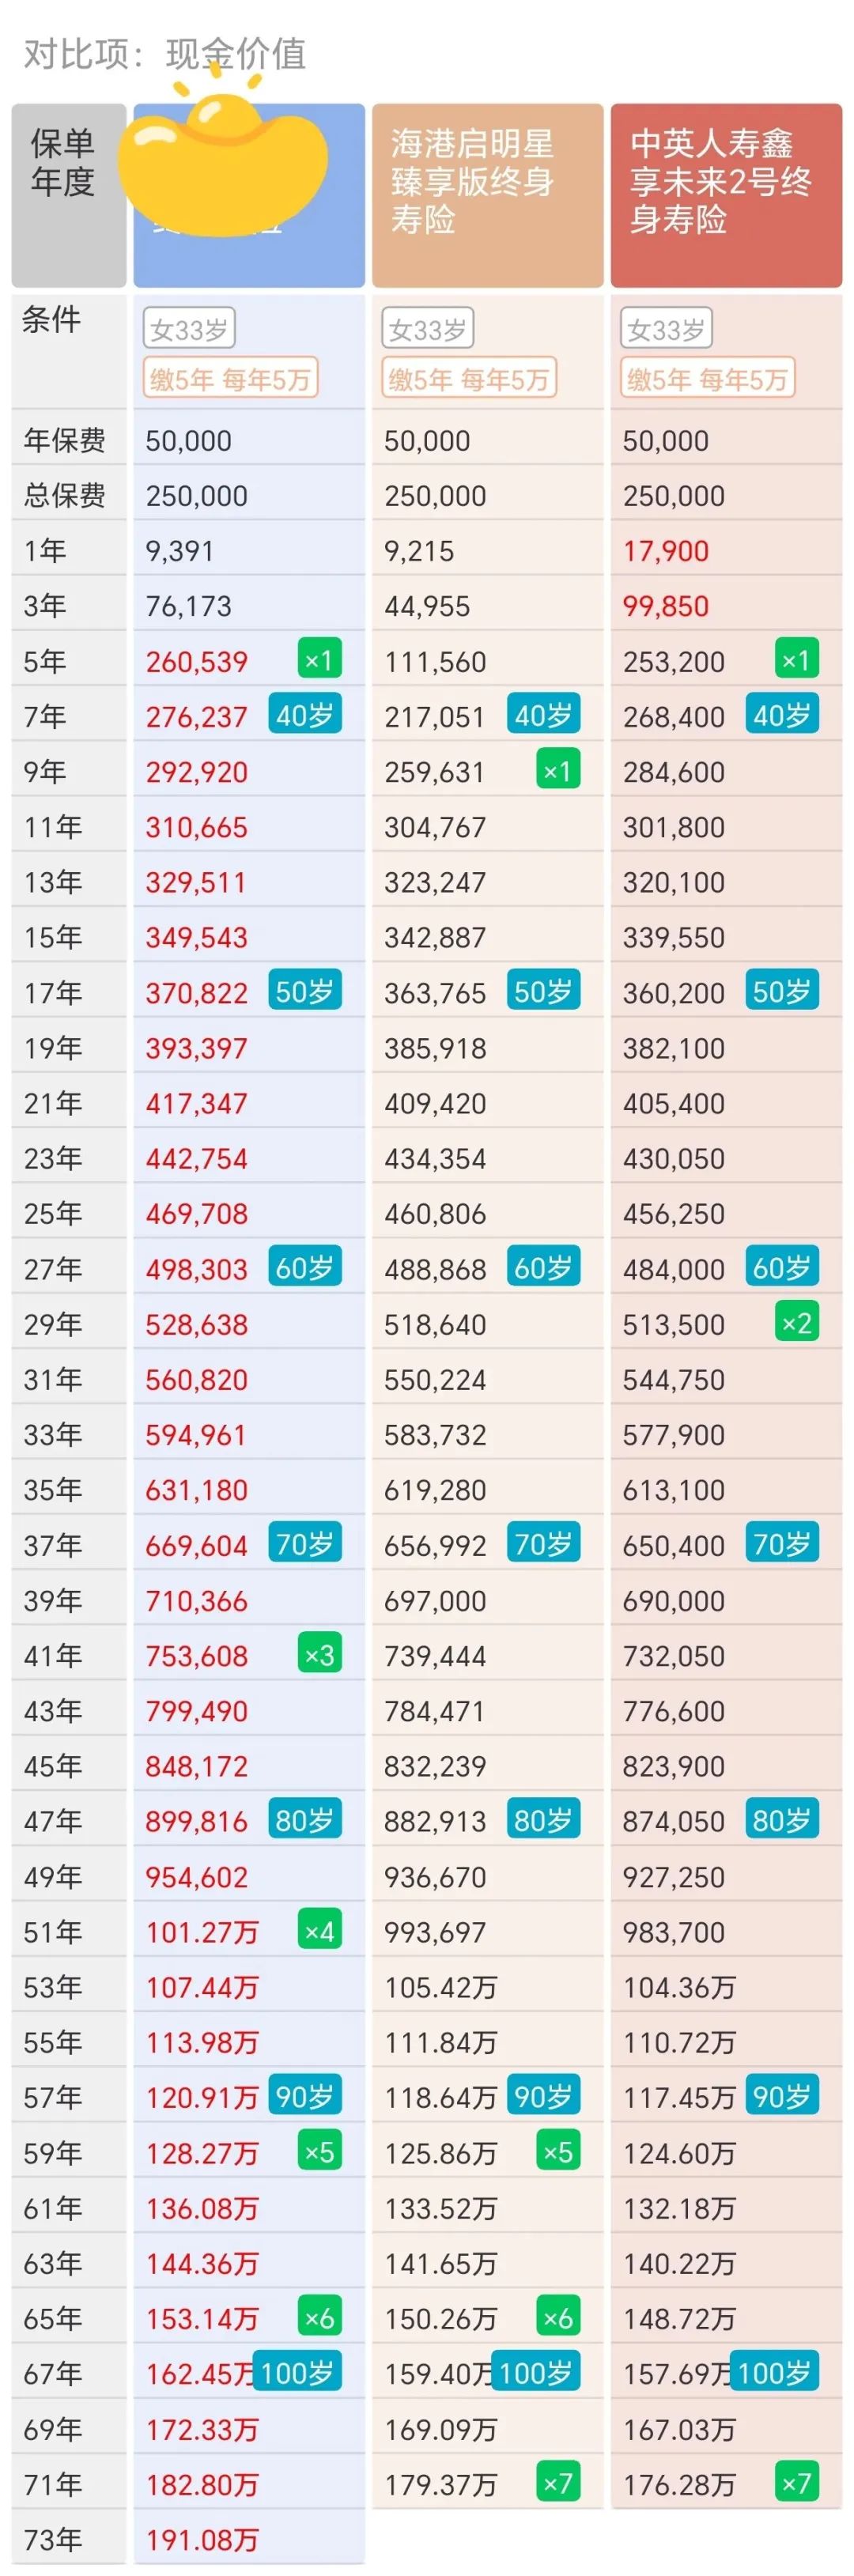The width and height of the screenshot is (854, 2576).
Task: Click the 对比项：现金价值 title text
Action: 165,53
